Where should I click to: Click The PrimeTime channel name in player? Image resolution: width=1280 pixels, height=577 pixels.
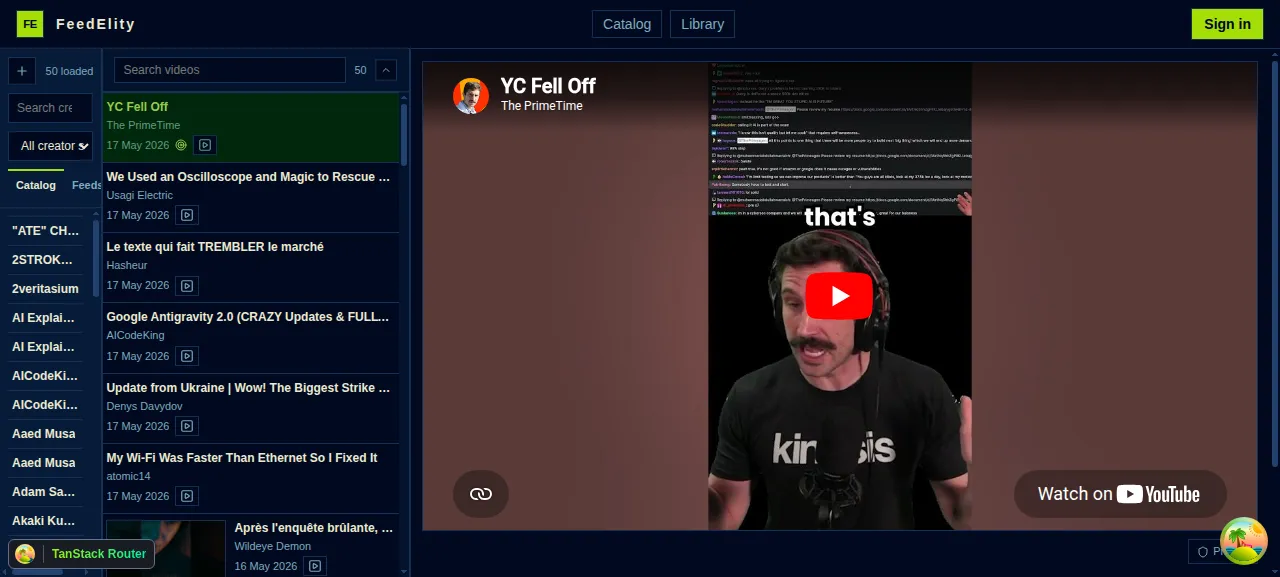tap(541, 106)
